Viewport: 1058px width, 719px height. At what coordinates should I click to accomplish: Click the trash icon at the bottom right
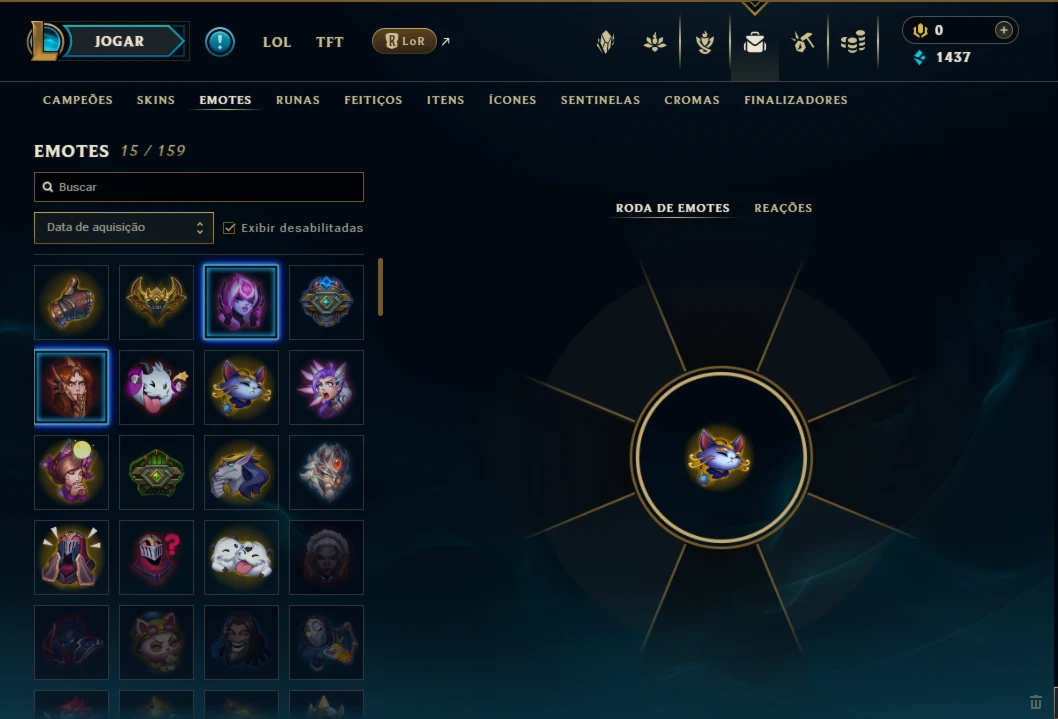(1036, 702)
